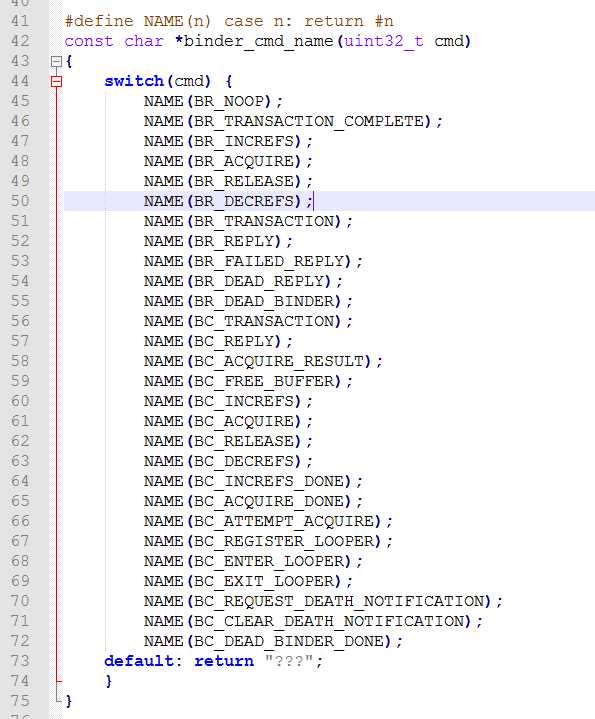Screen dimensions: 595x719
Task: Click 'BC_ACQUIRE' on line 61
Action: coord(244,421)
